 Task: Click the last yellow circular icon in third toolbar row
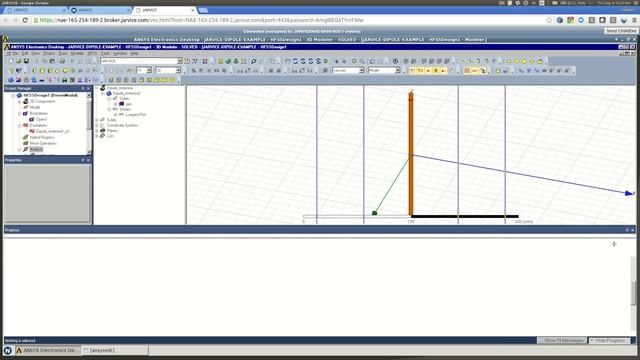click(172, 80)
